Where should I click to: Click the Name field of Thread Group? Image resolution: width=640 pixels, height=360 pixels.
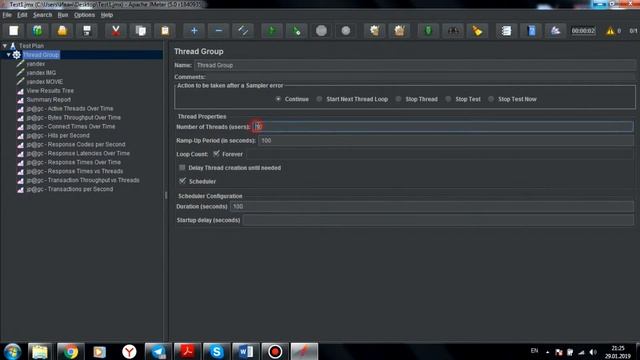coord(415,65)
